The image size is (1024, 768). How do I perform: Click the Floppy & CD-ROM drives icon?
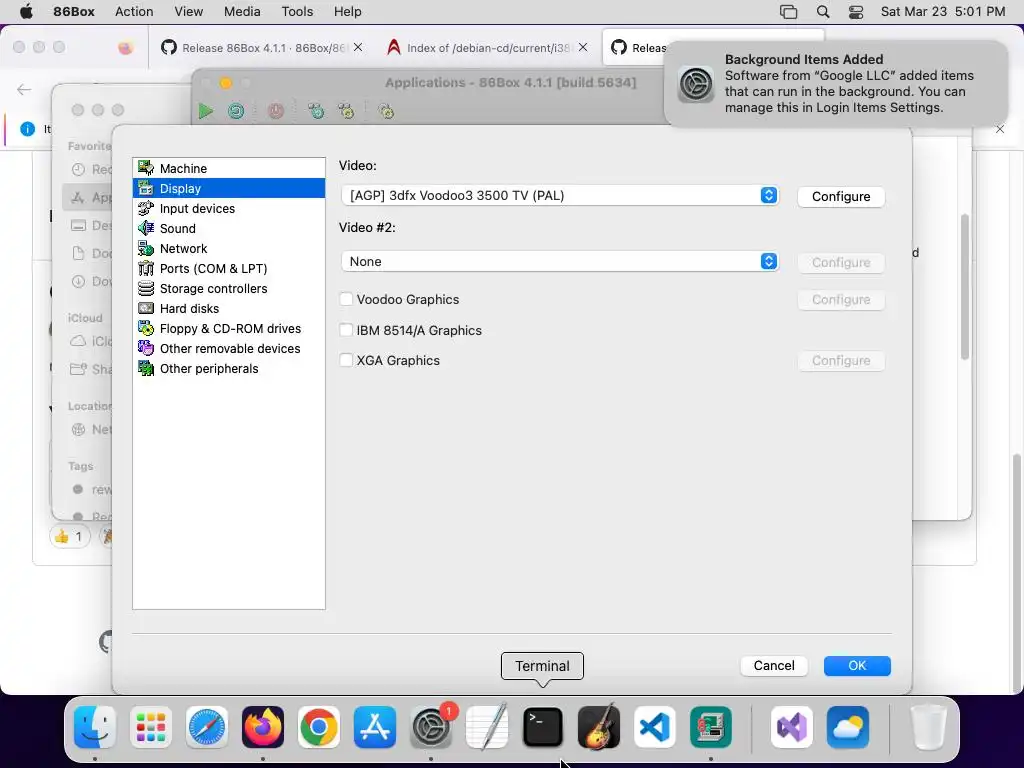146,328
